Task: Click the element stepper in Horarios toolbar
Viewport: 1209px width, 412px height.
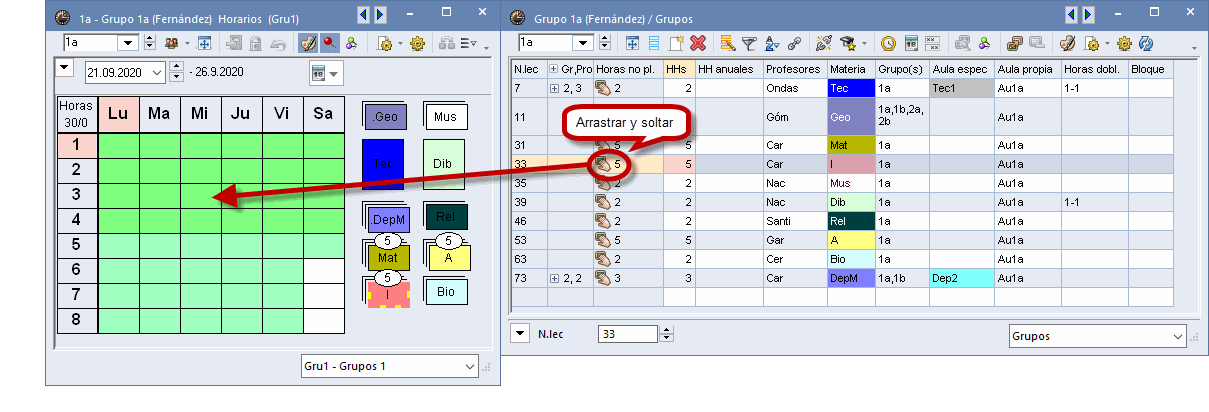Action: click(x=149, y=43)
